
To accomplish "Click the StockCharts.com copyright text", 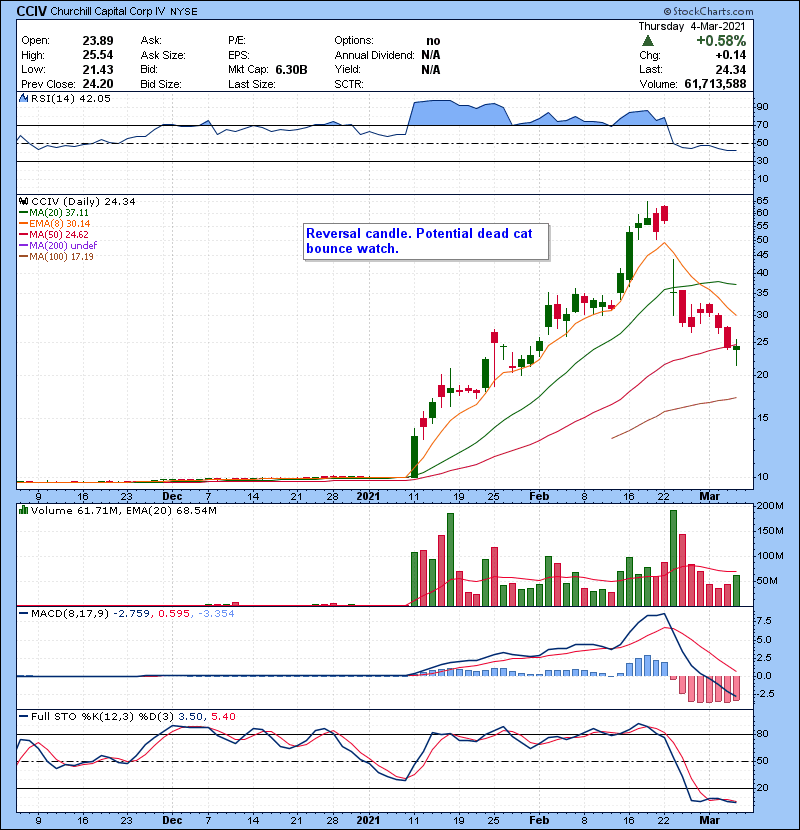I will pyautogui.click(x=708, y=11).
